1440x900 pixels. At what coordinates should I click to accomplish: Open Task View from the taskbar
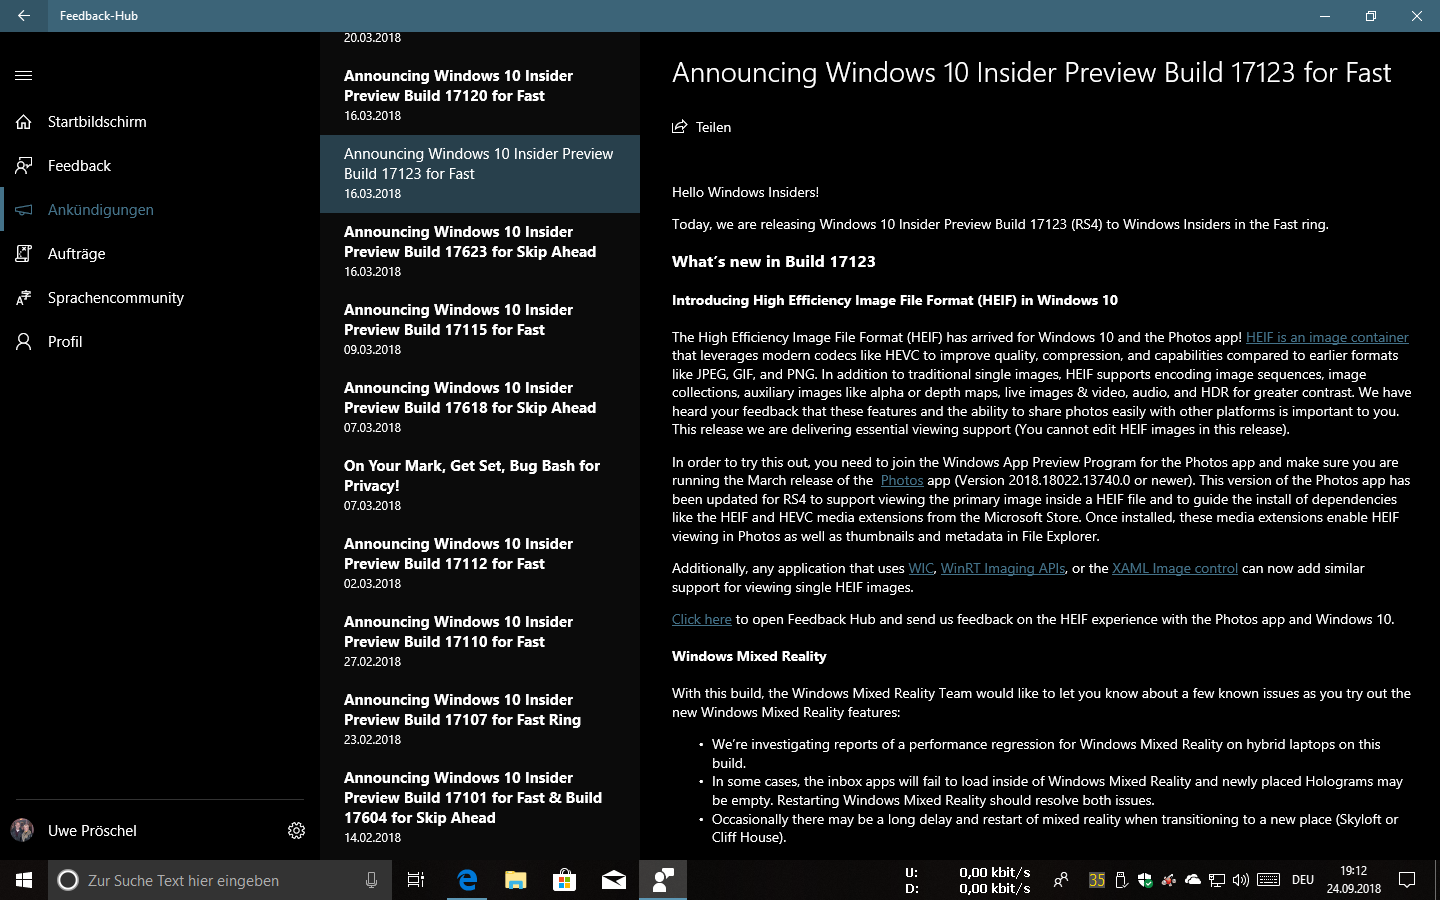(x=416, y=880)
